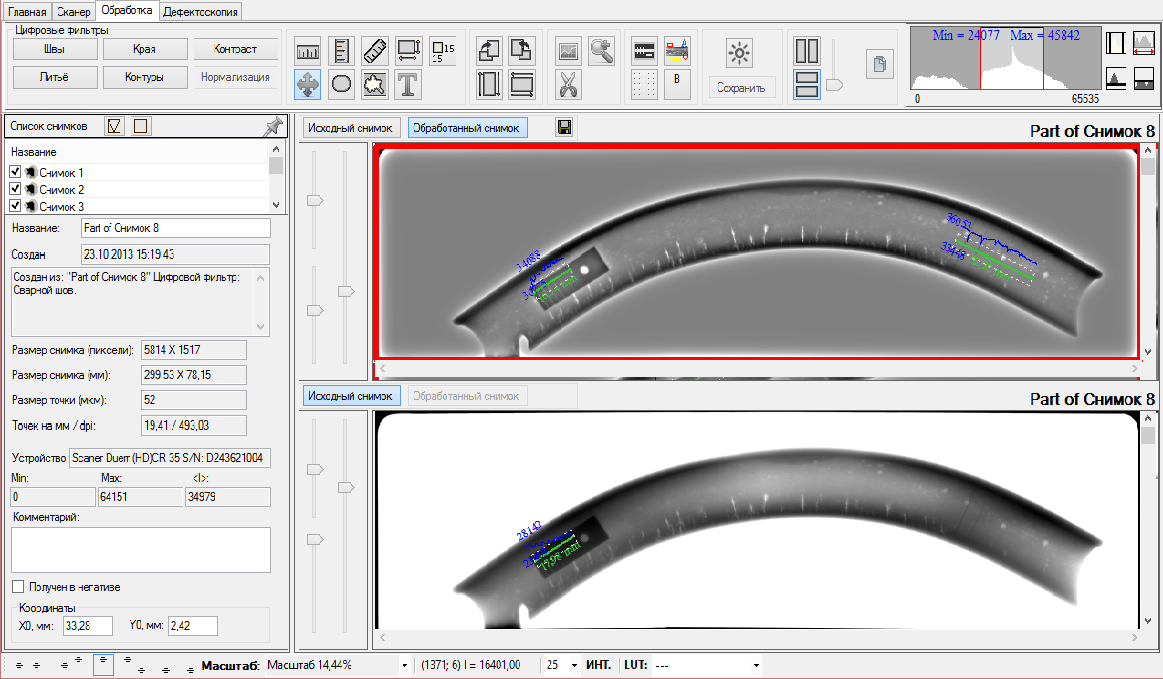This screenshot has height=679, width=1163.
Task: Select the ellipse region tool
Action: (x=341, y=86)
